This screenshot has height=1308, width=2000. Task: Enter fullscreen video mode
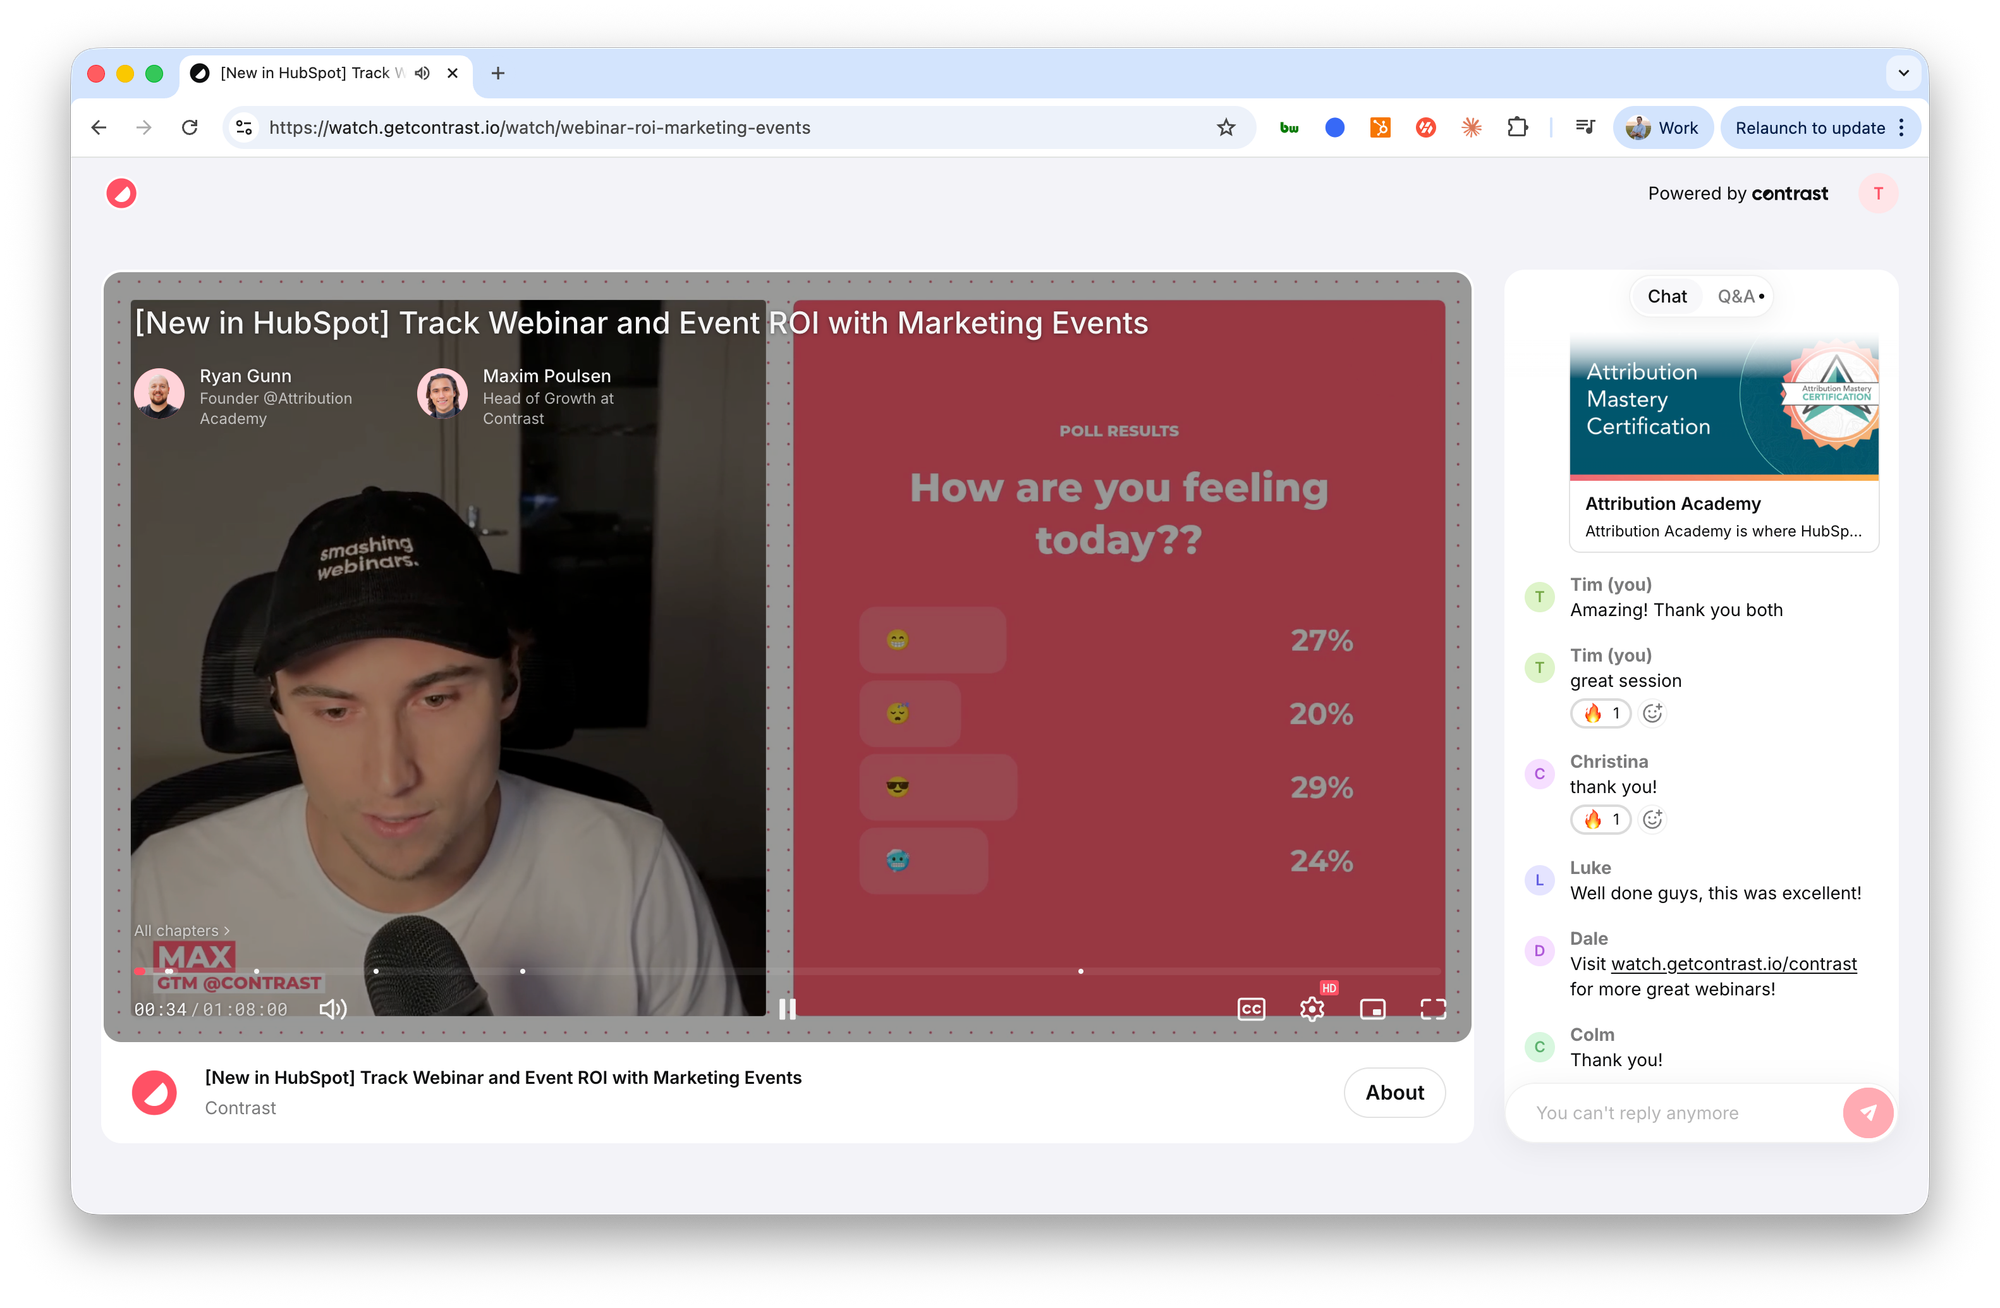point(1433,1009)
